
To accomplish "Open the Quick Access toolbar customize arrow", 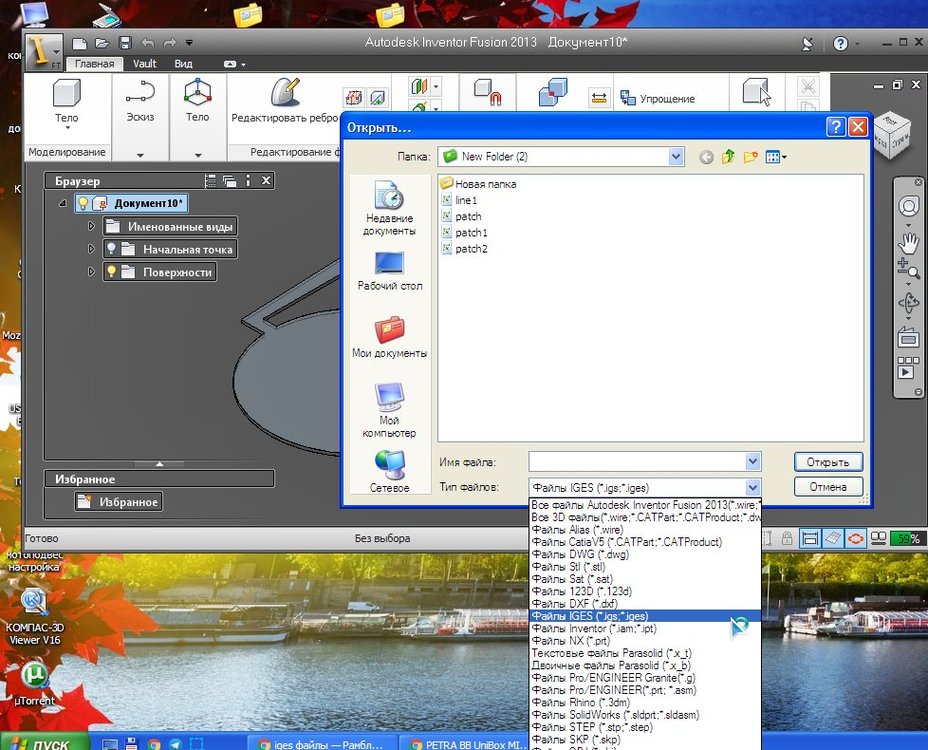I will (x=189, y=43).
